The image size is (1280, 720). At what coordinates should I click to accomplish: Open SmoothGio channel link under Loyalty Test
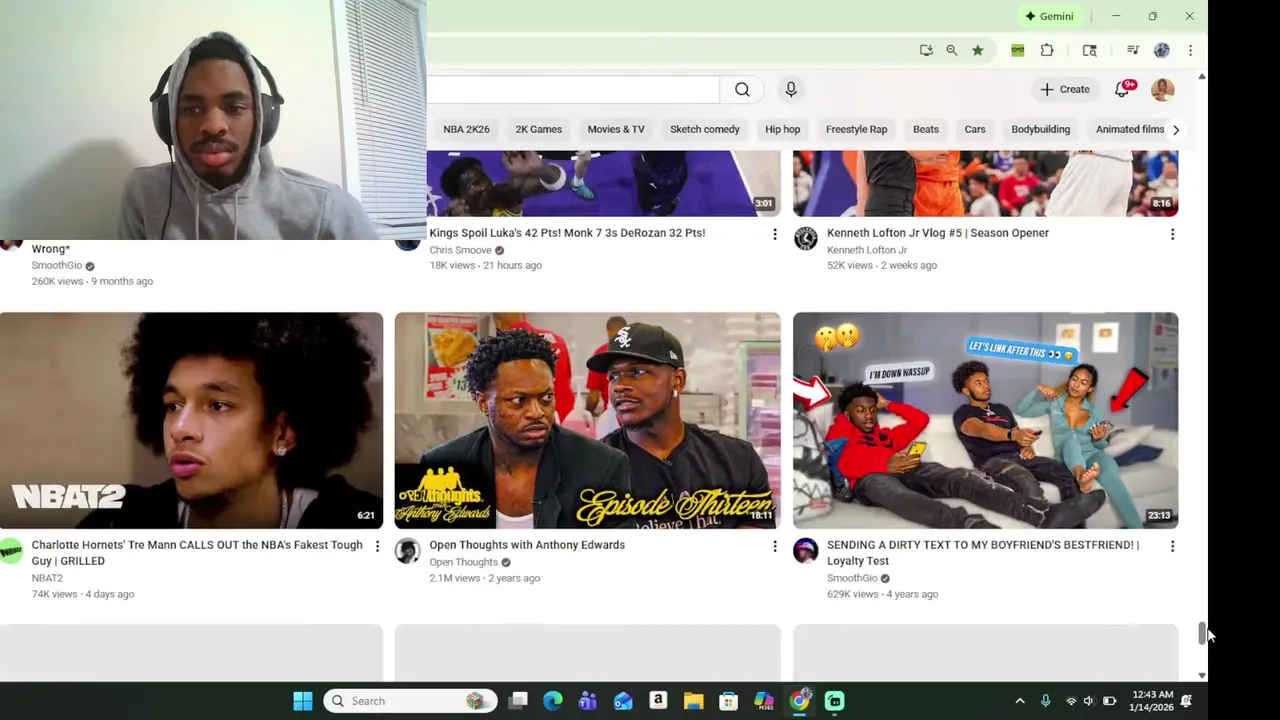(x=852, y=578)
